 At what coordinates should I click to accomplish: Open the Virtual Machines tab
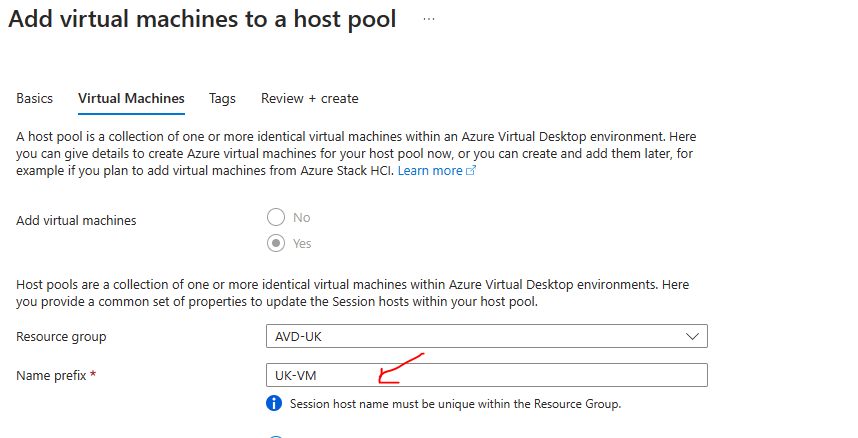pyautogui.click(x=131, y=98)
